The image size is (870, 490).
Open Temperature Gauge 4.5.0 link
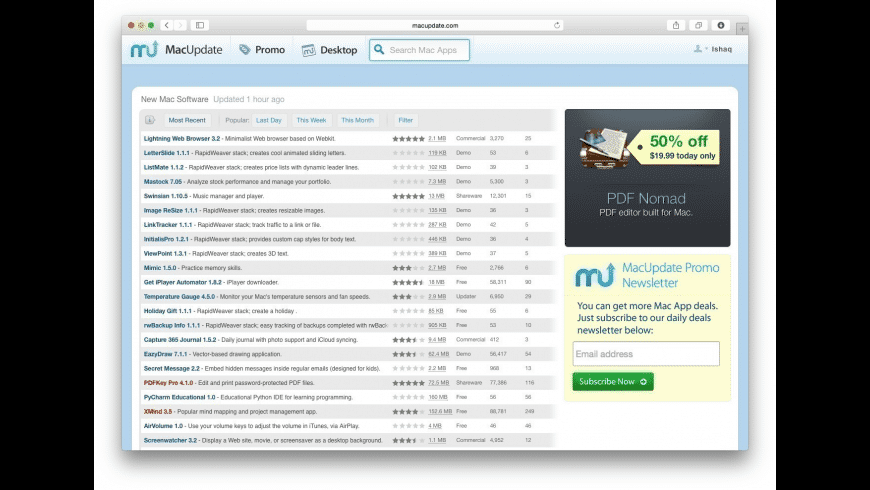click(179, 297)
